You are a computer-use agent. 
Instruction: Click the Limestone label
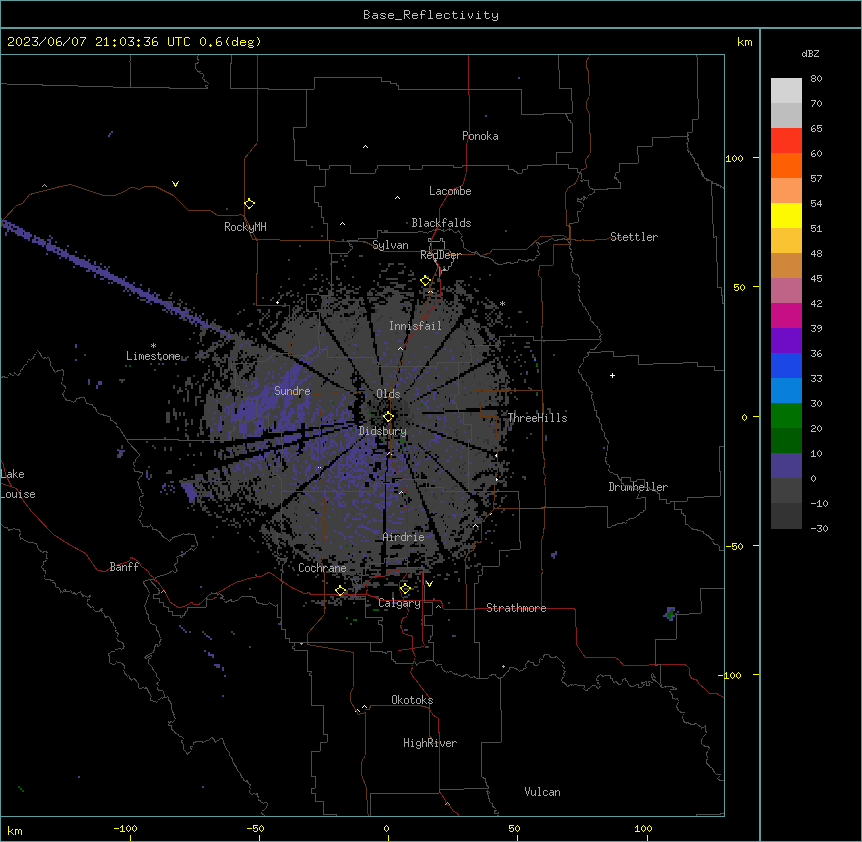point(153,356)
